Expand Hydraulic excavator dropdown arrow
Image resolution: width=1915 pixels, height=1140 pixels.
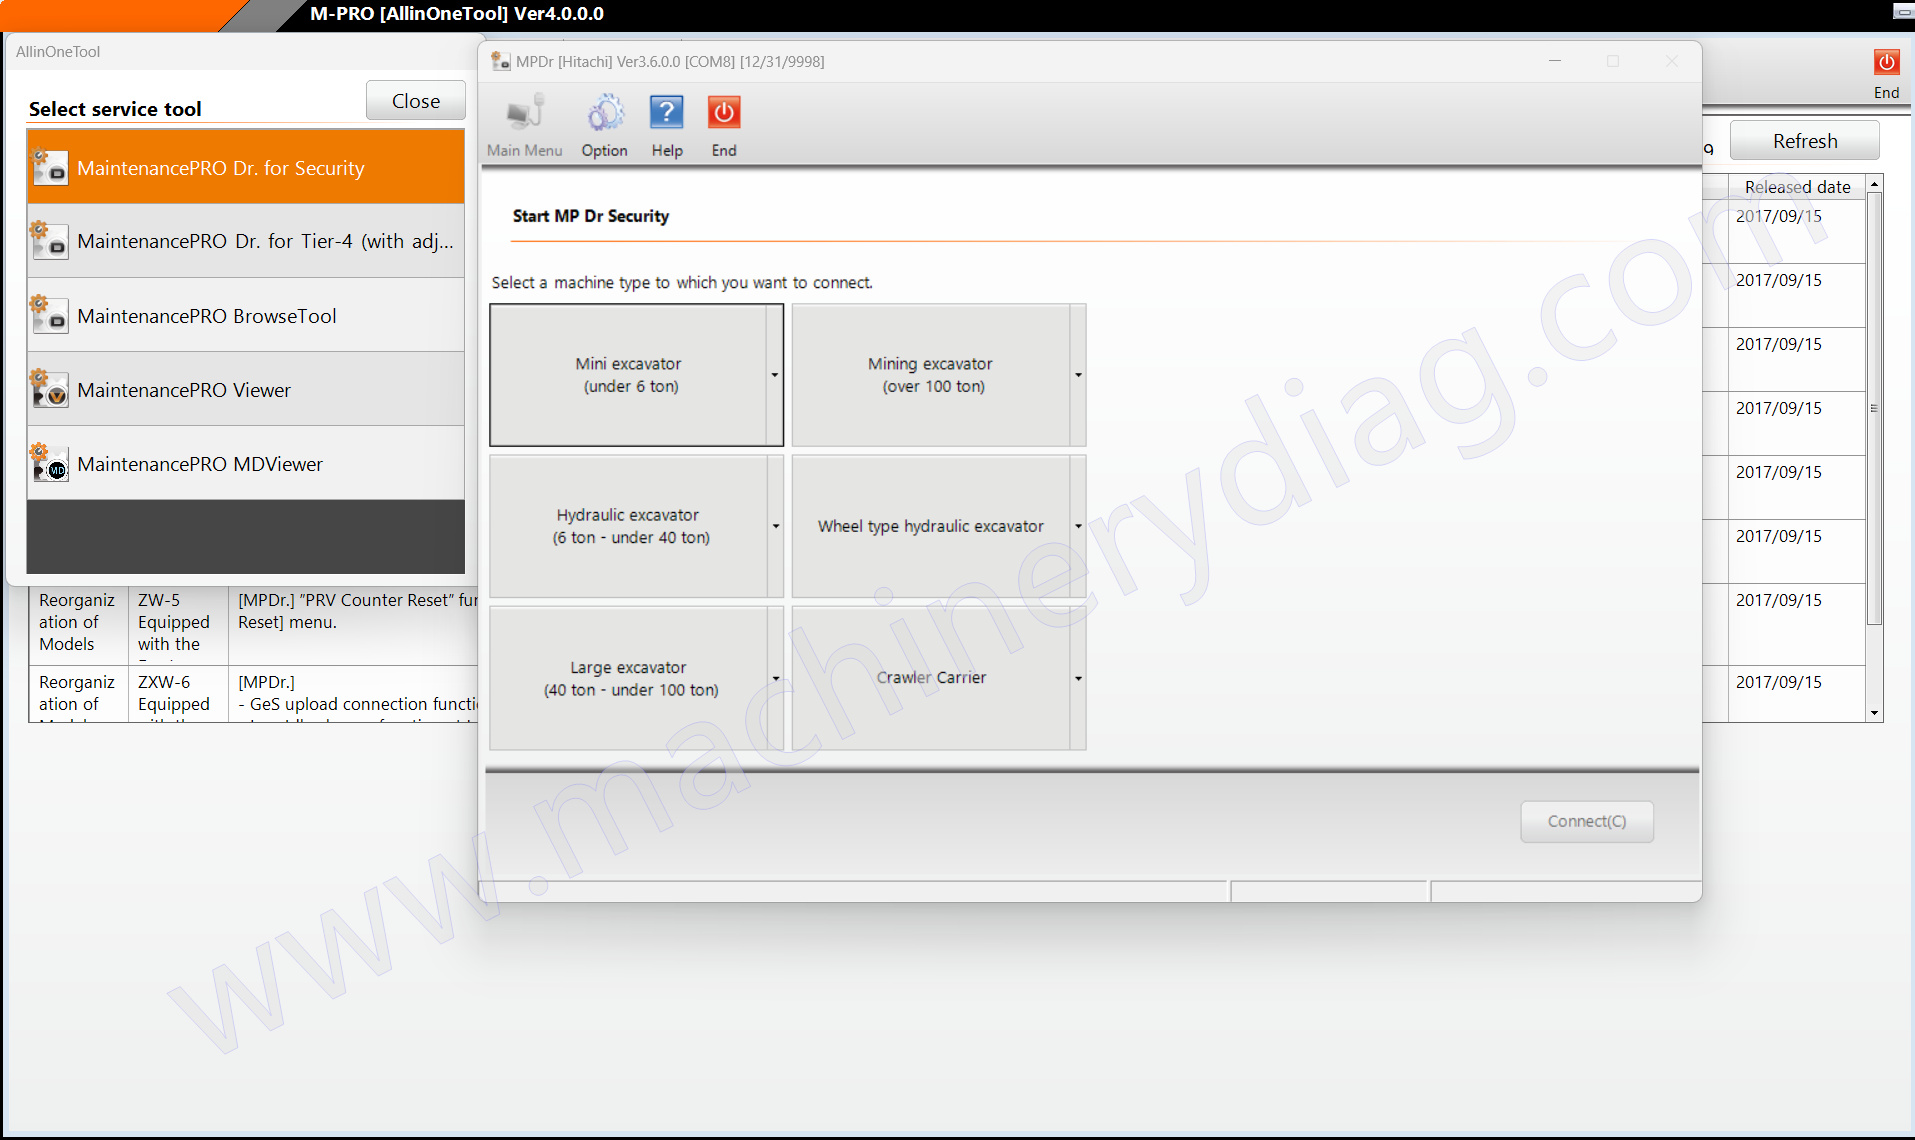coord(775,526)
